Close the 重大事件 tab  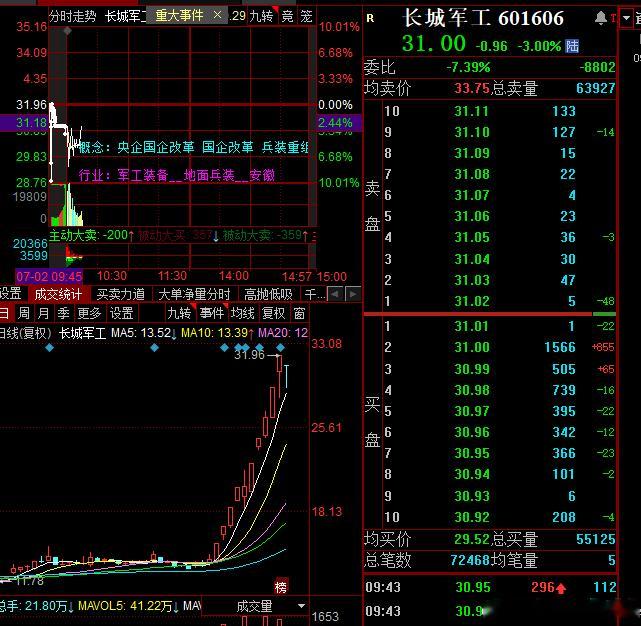[x=217, y=16]
